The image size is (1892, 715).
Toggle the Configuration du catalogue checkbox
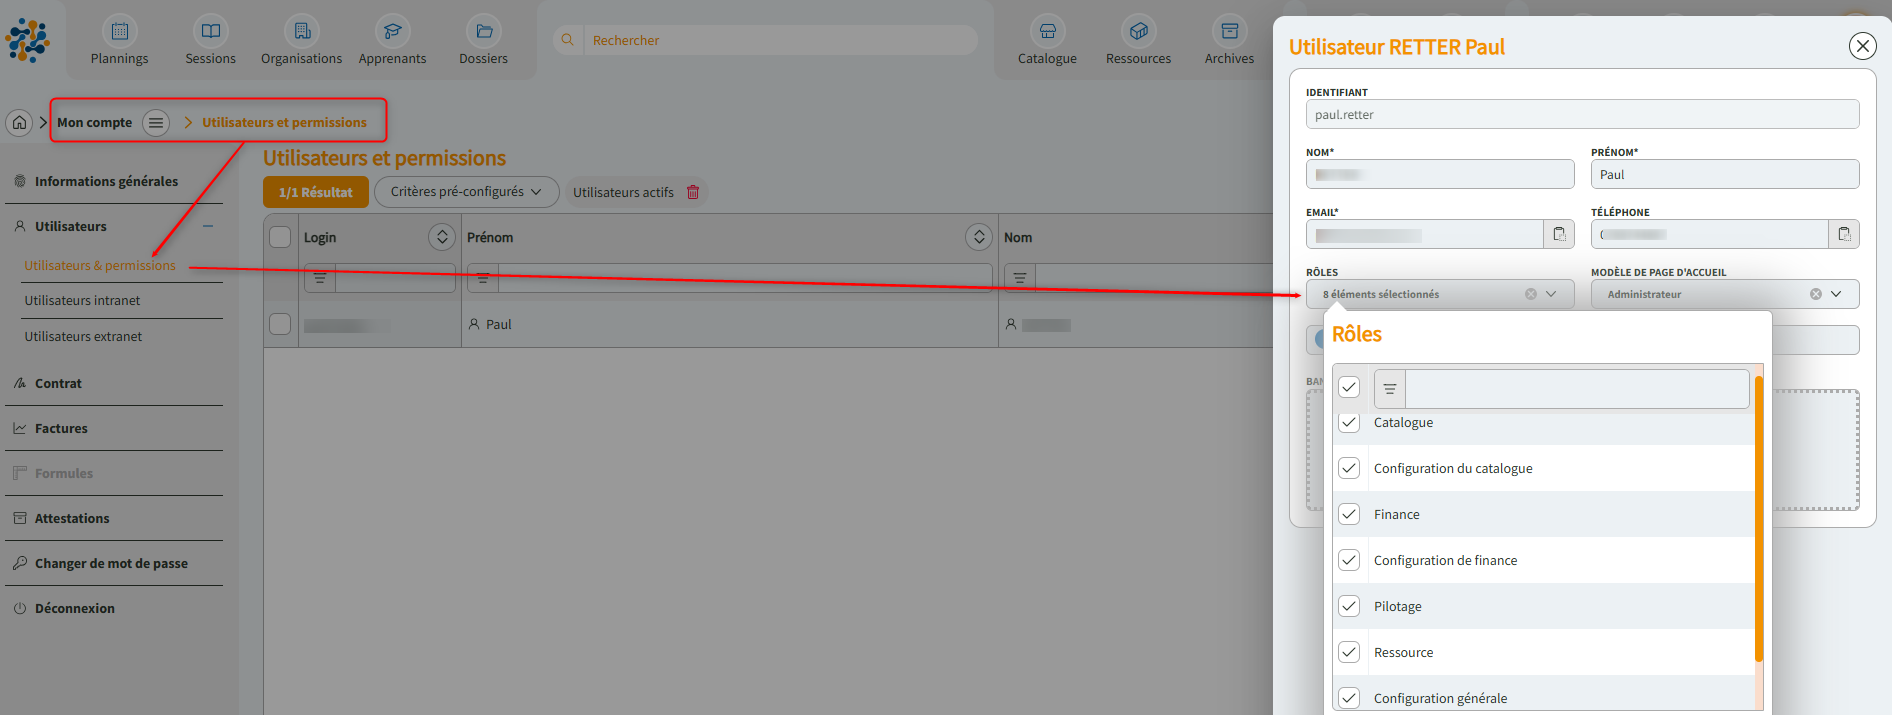pos(1349,468)
